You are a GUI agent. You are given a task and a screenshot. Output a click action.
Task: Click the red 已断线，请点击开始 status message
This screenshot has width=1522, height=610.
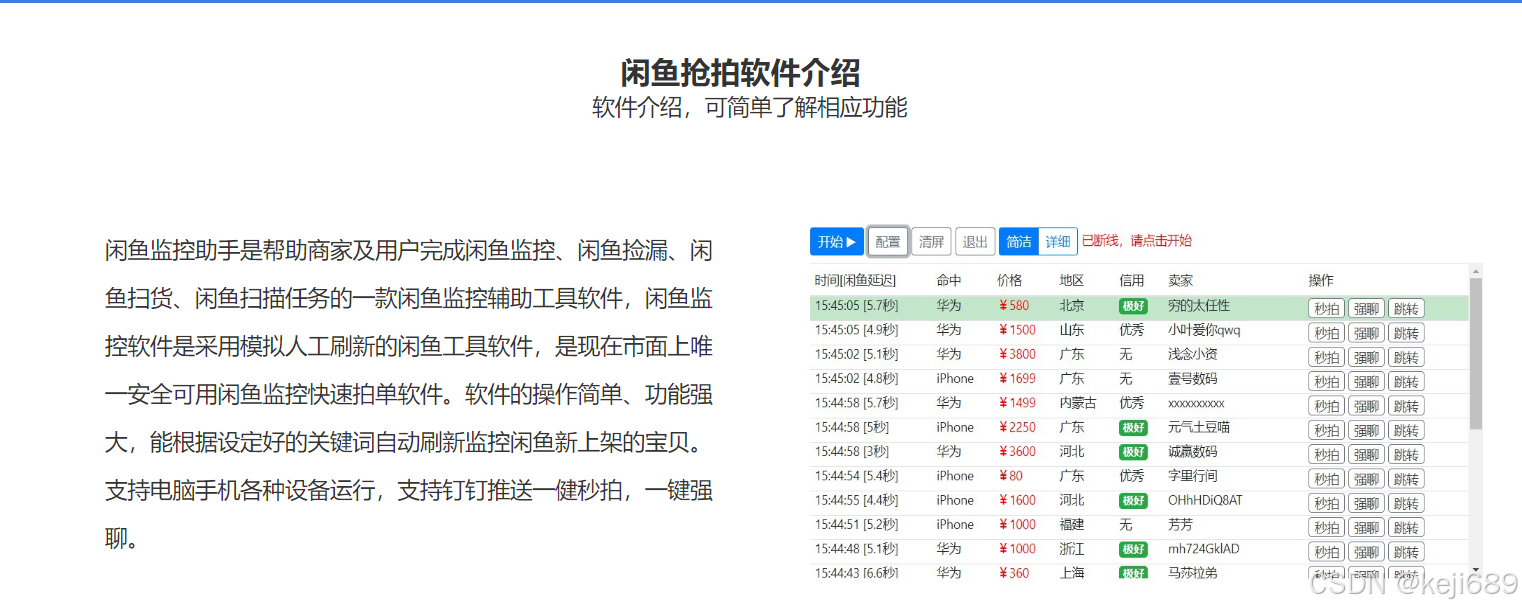point(1137,241)
